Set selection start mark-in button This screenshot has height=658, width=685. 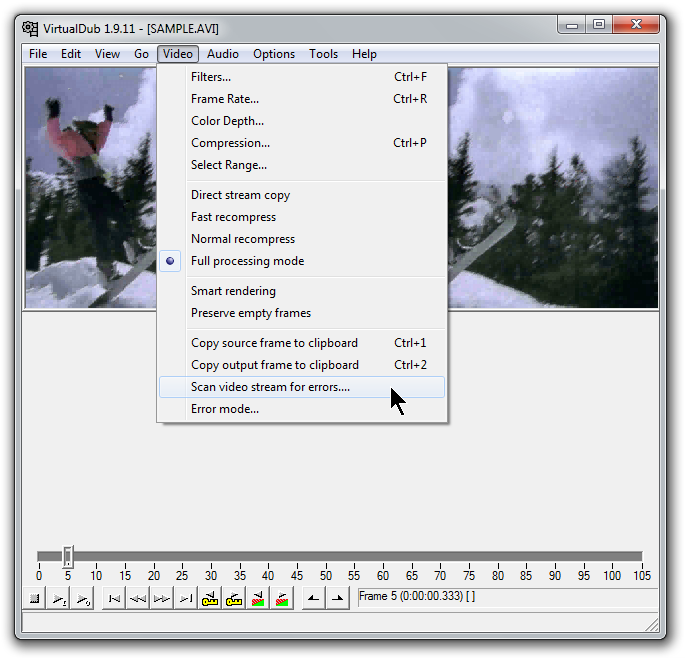[x=313, y=599]
